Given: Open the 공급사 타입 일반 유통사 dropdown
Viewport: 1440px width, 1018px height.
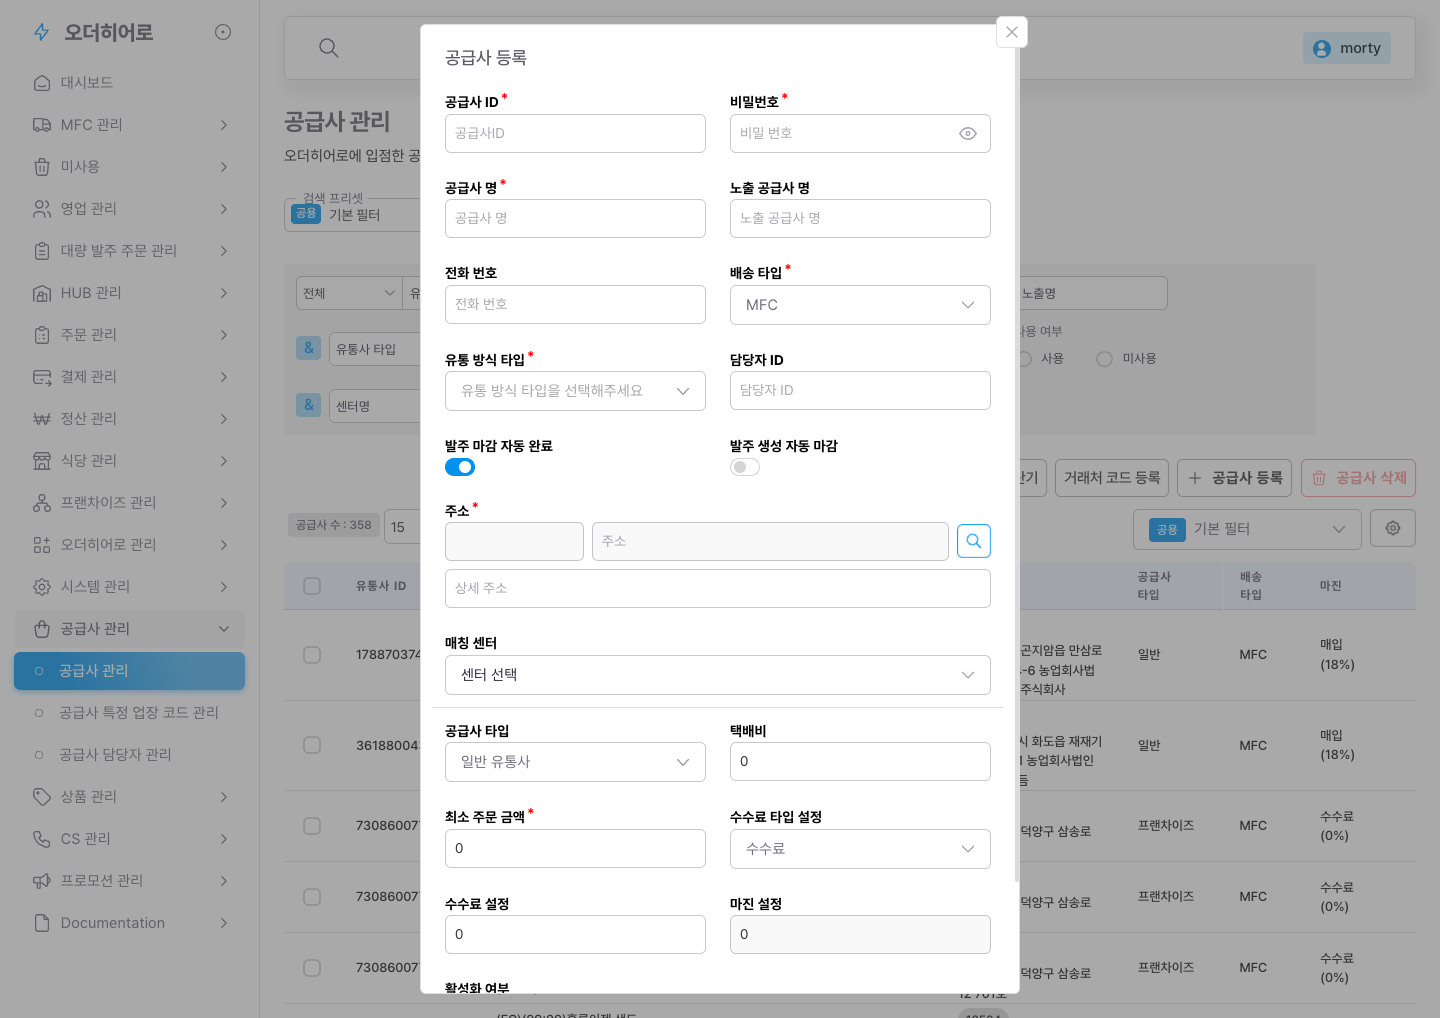Looking at the screenshot, I should click(575, 762).
